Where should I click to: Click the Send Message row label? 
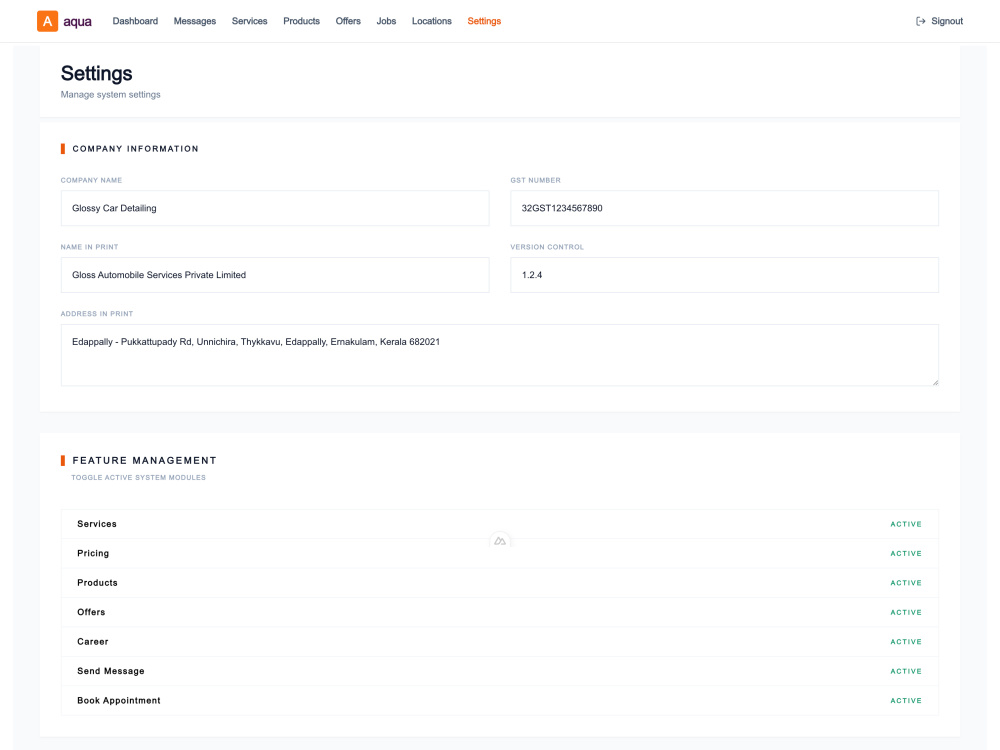point(111,671)
